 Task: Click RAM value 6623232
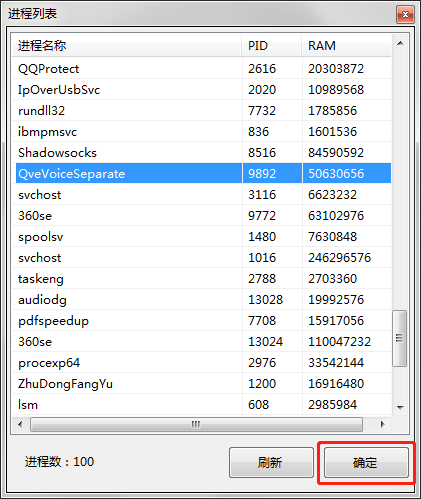coord(332,195)
